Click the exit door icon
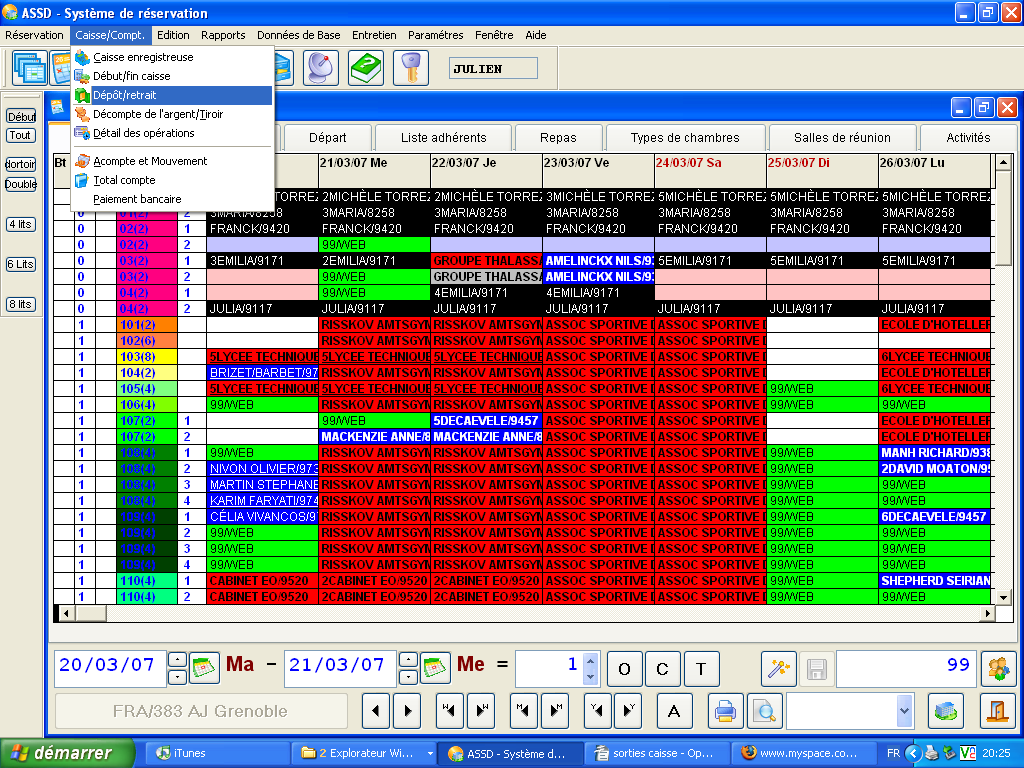 point(998,711)
